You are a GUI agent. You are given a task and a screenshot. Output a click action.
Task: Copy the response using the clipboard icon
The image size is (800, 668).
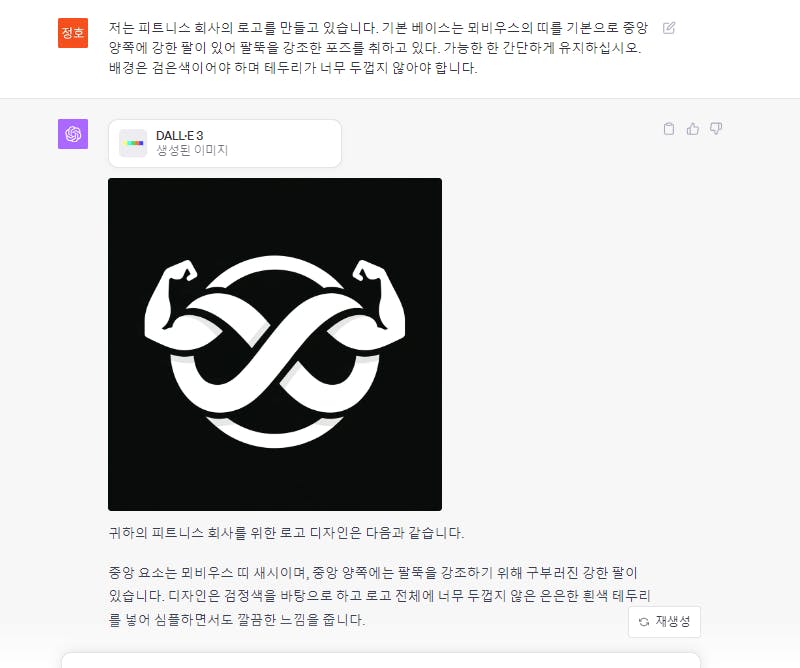pyautogui.click(x=668, y=129)
